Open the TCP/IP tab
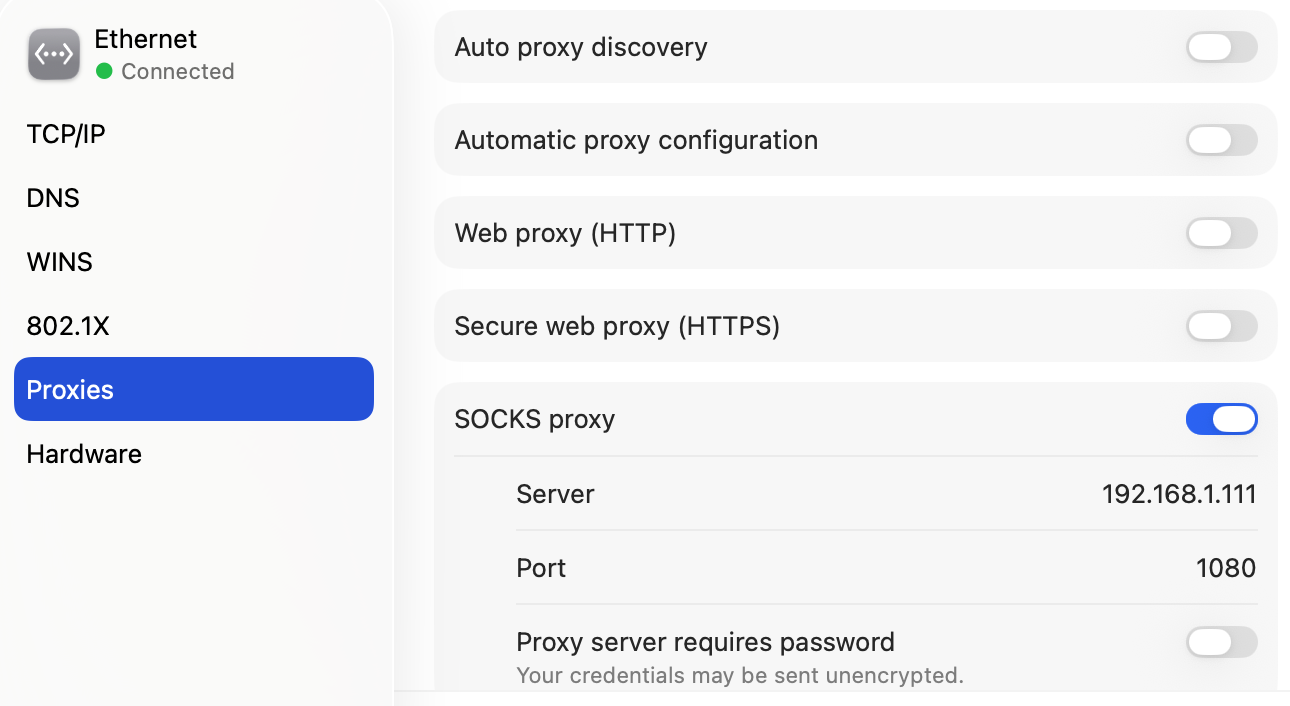Screen dimensions: 1290x706 point(66,134)
